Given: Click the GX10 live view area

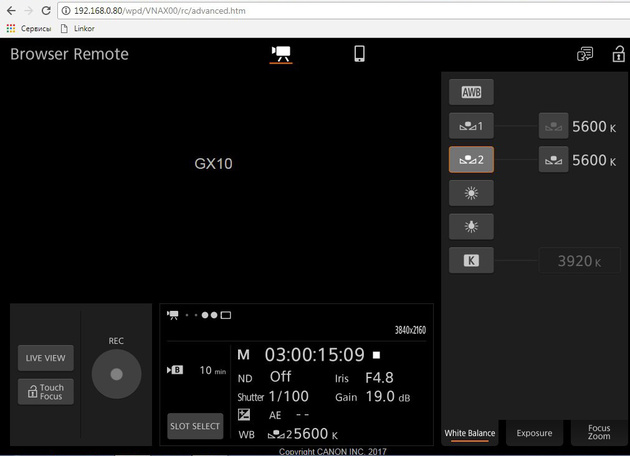Looking at the screenshot, I should 213,164.
